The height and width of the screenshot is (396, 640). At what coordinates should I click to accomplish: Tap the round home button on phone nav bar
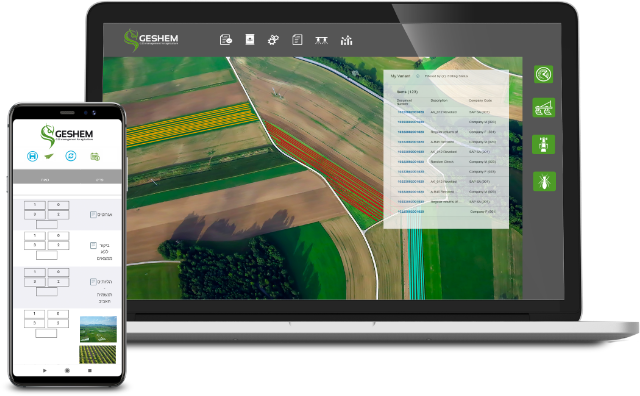pyautogui.click(x=67, y=370)
